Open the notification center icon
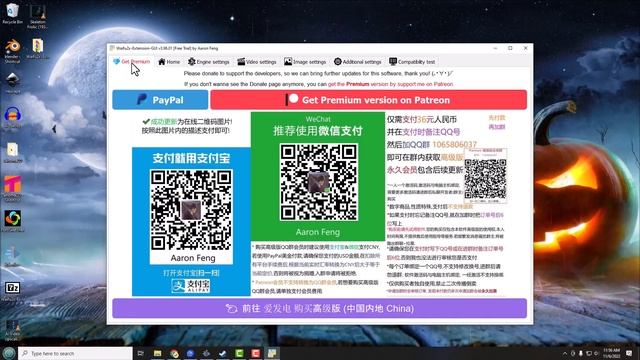 tap(629, 353)
